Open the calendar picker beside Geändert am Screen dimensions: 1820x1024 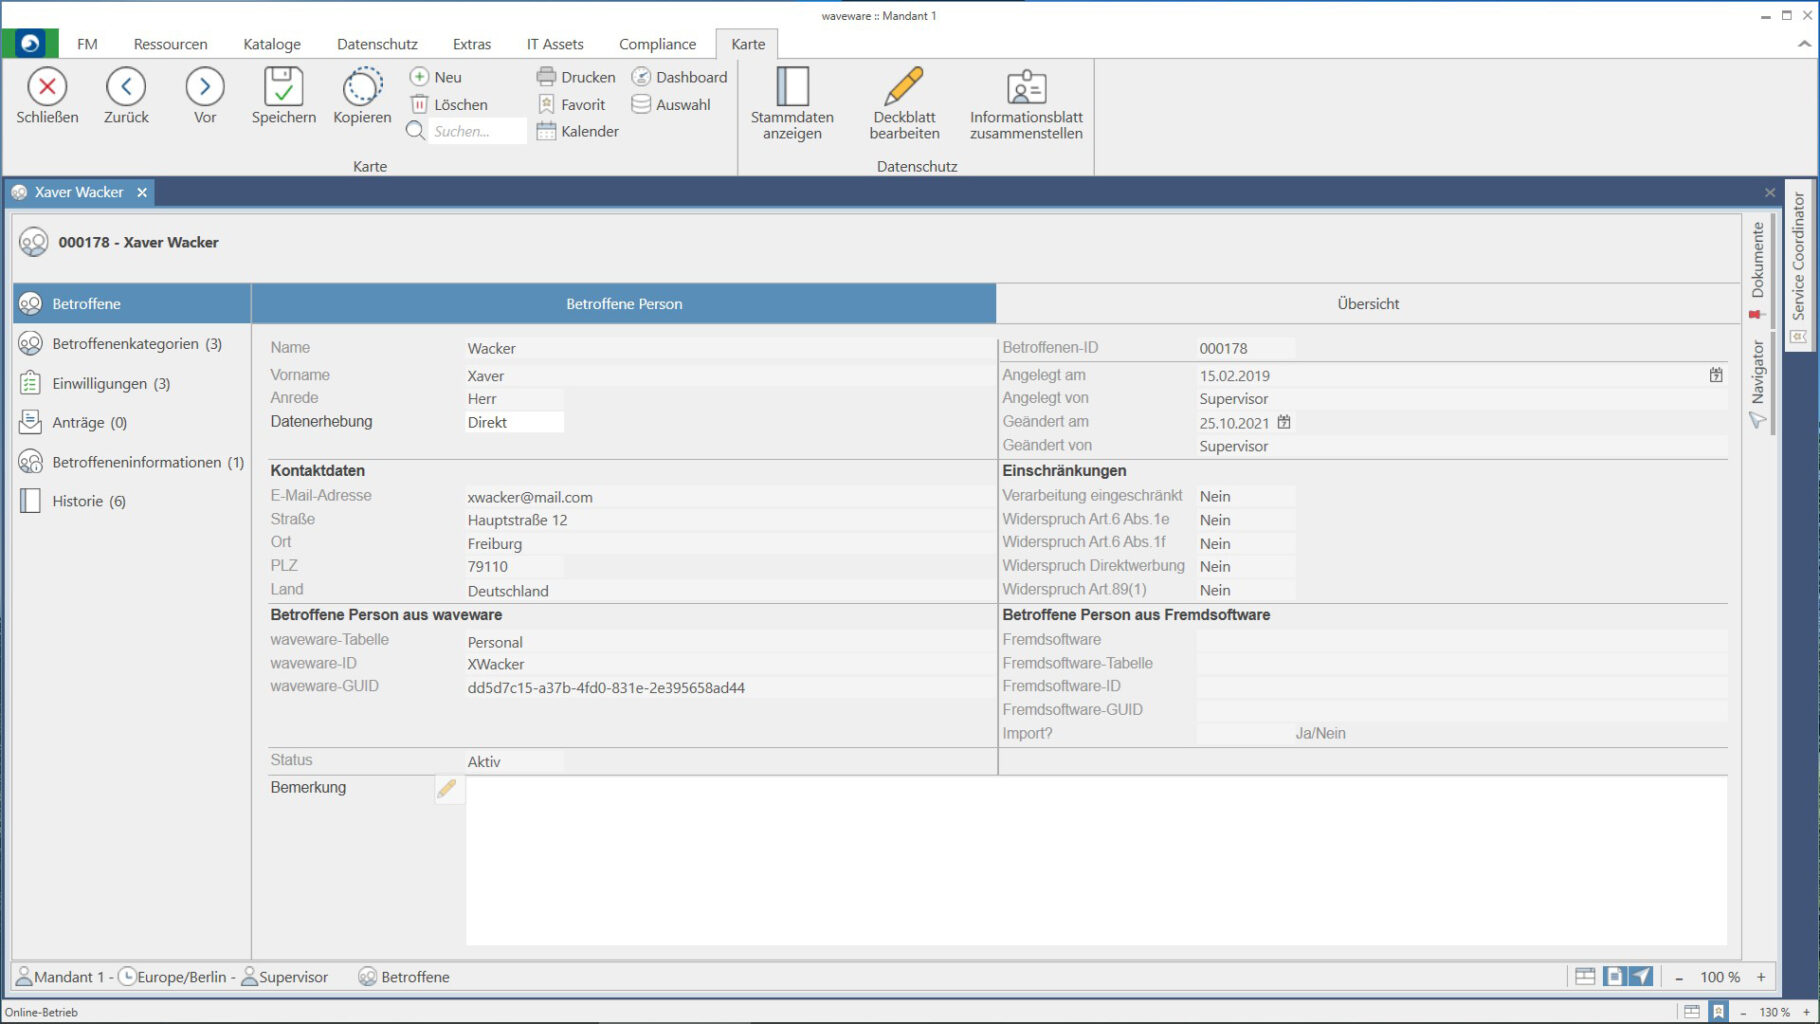tap(1284, 422)
